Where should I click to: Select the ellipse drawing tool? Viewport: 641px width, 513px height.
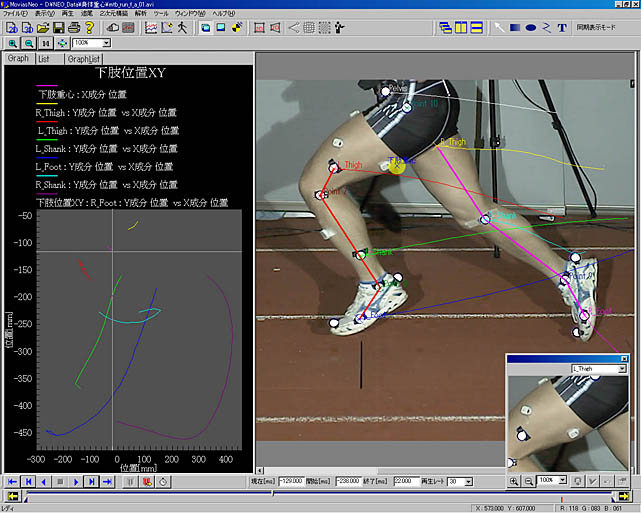pyautogui.click(x=531, y=28)
